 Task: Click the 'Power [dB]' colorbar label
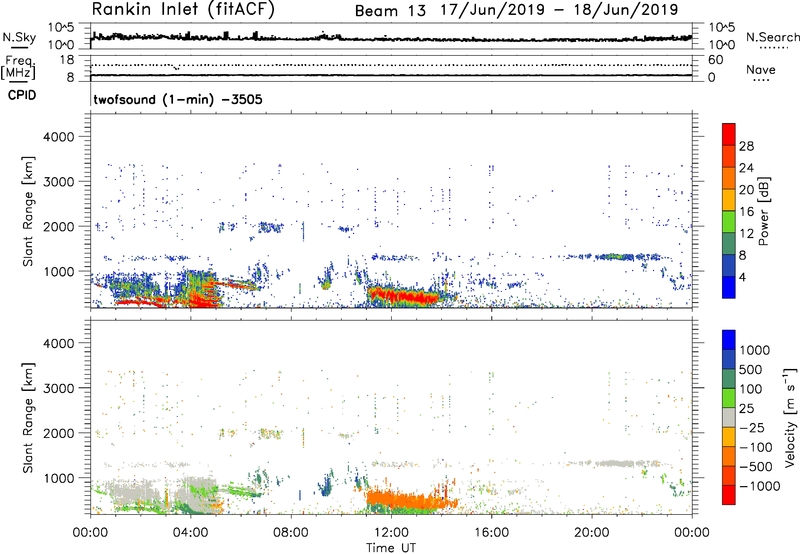(x=763, y=211)
